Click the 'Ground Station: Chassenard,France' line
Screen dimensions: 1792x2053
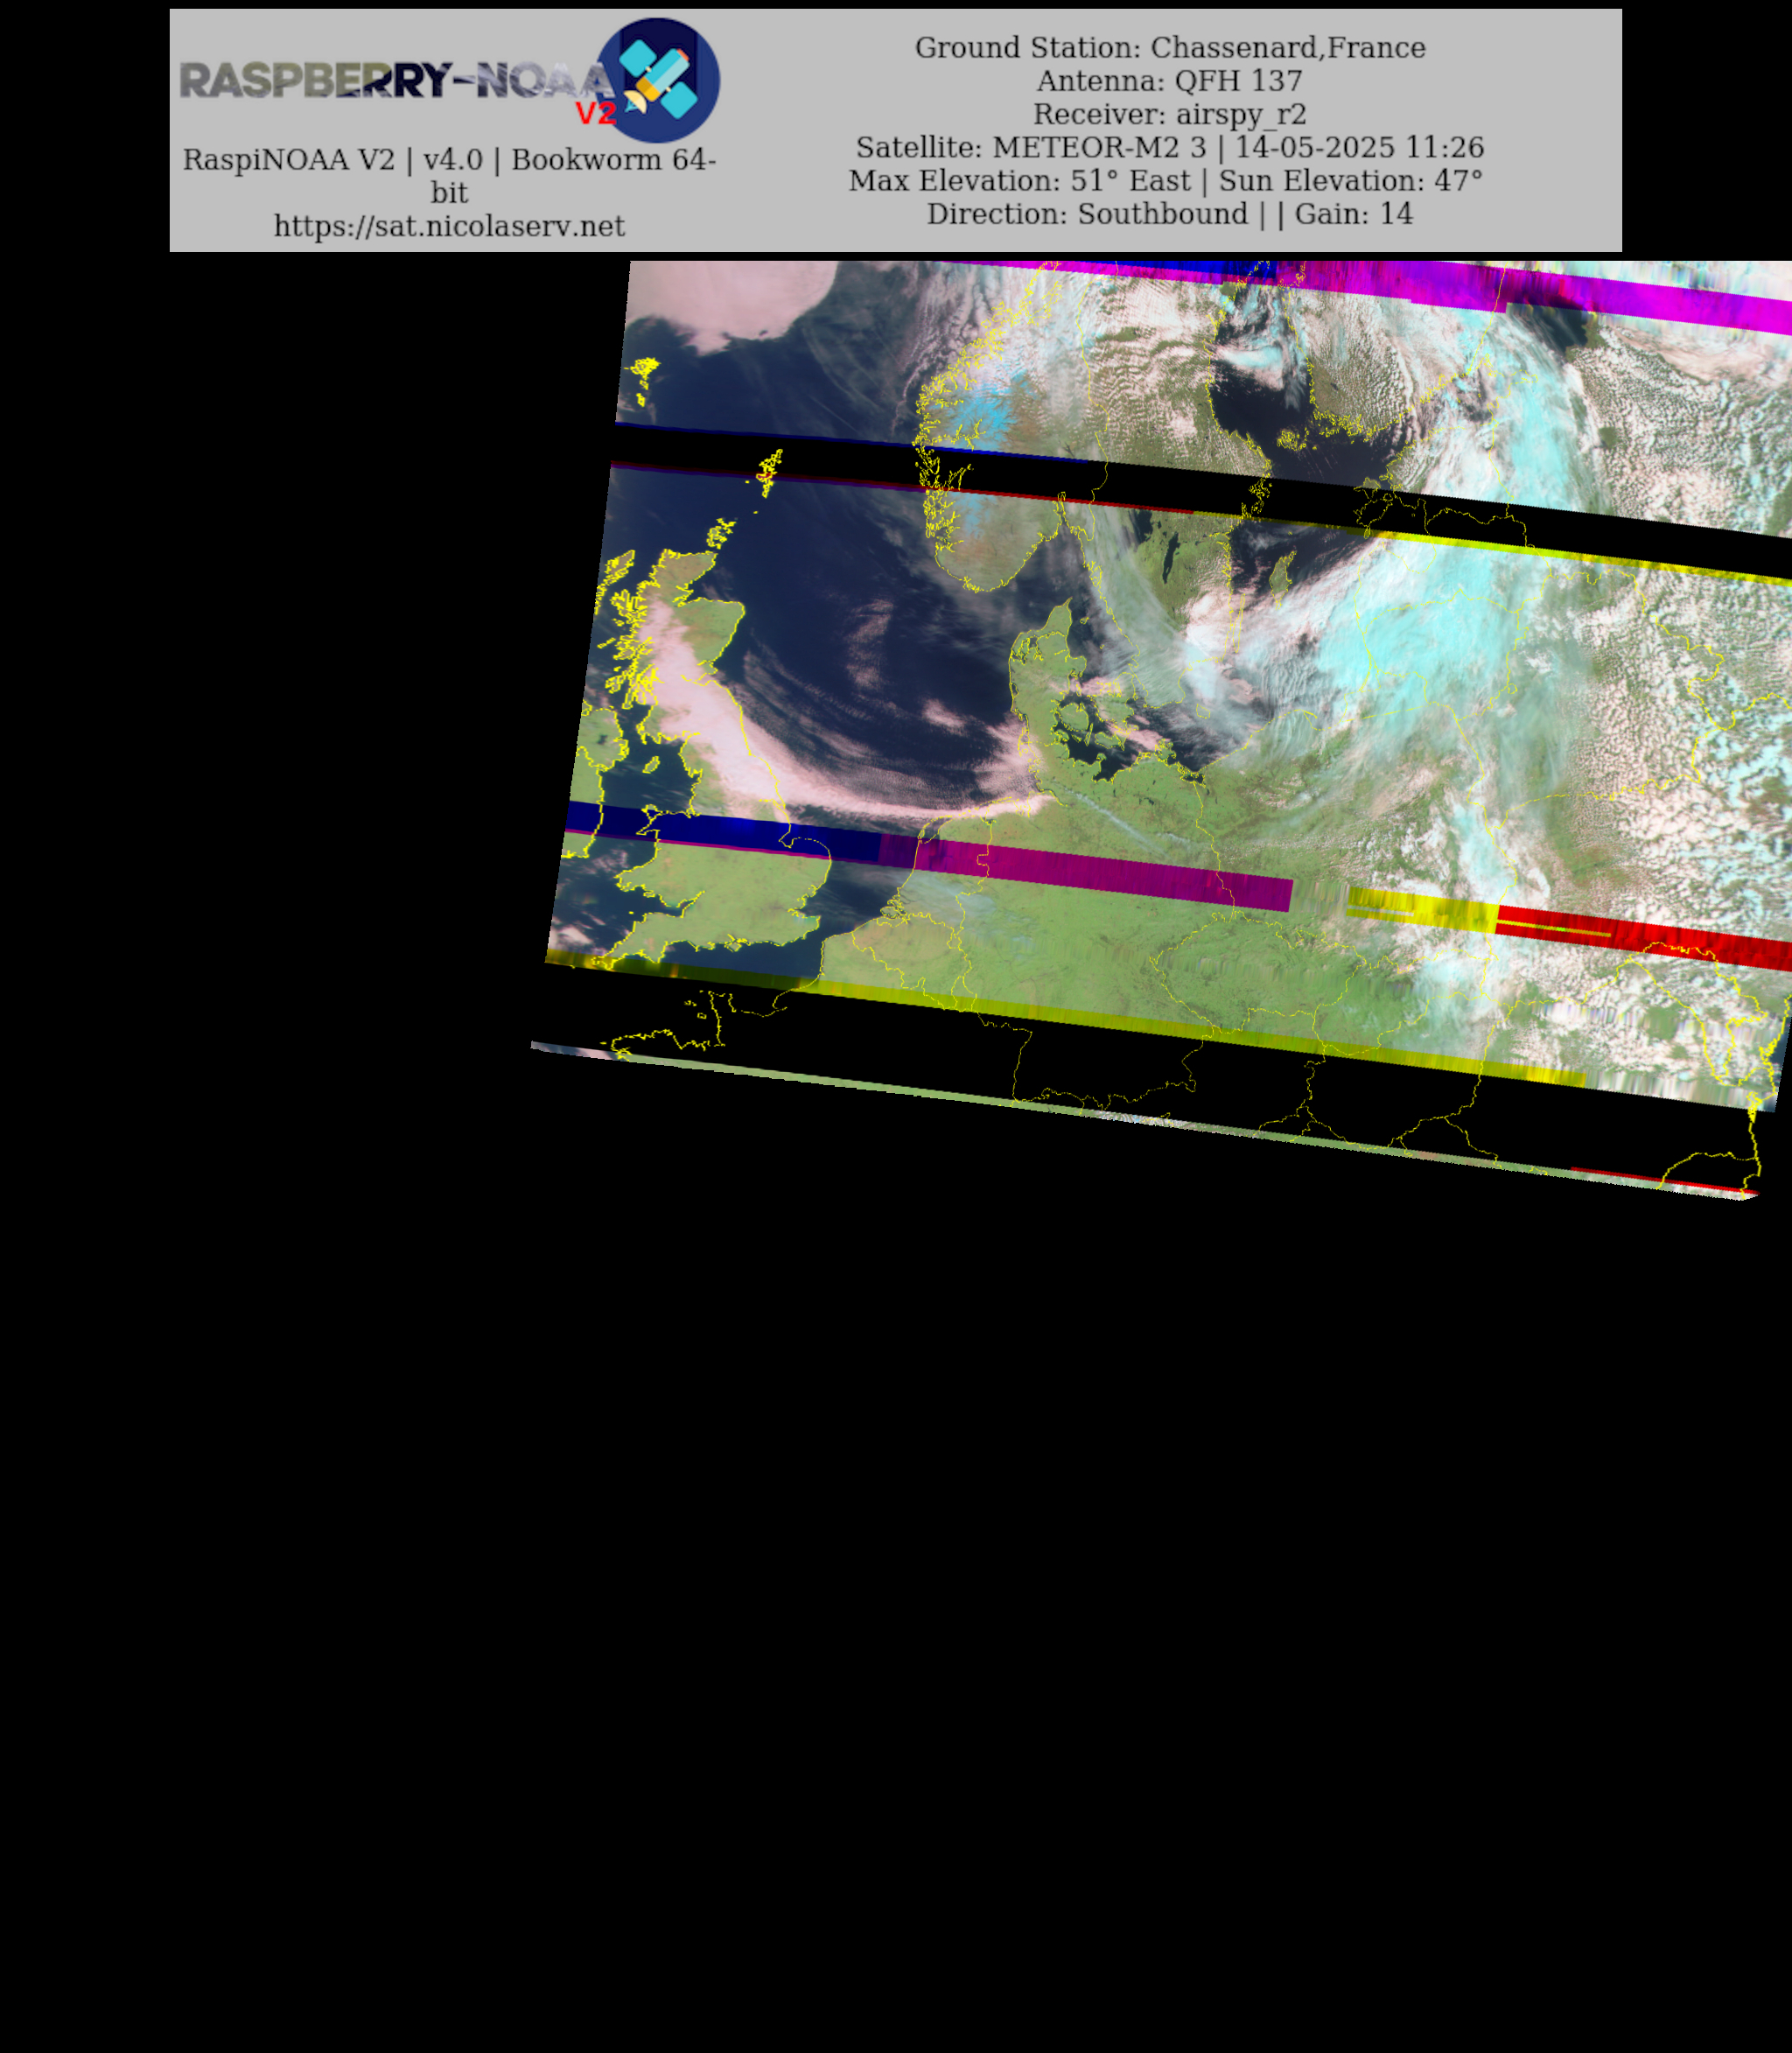click(1170, 47)
